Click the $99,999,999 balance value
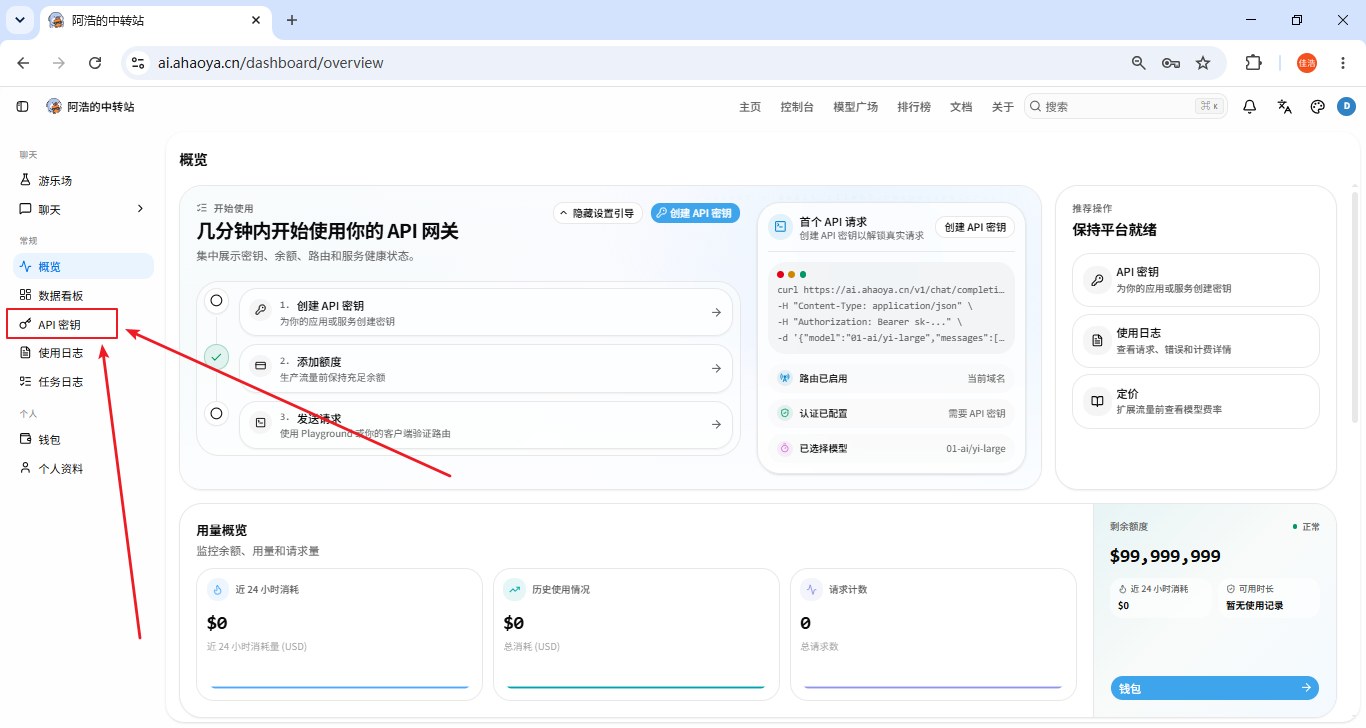The width and height of the screenshot is (1366, 728). 1165,556
